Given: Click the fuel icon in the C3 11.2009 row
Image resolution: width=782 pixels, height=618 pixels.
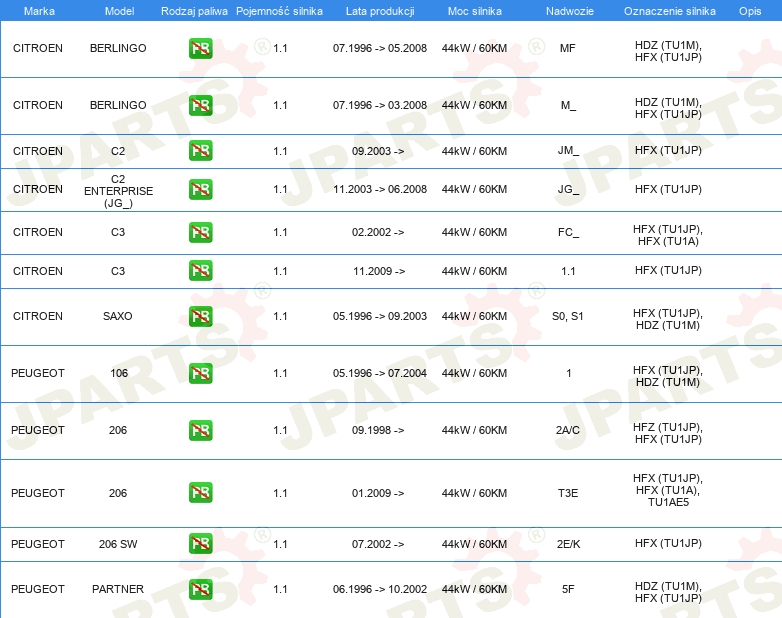Looking at the screenshot, I should pyautogui.click(x=200, y=271).
